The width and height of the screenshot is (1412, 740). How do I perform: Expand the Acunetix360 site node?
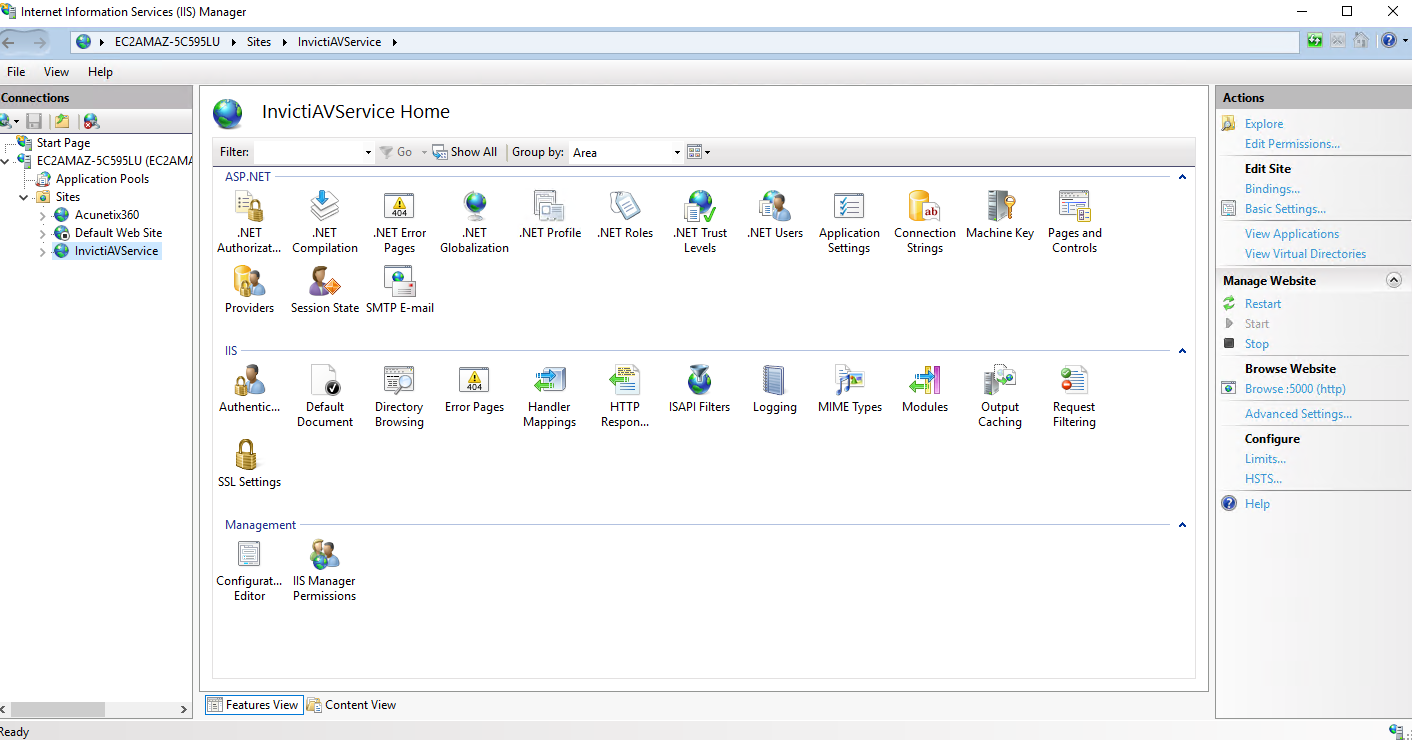[42, 215]
